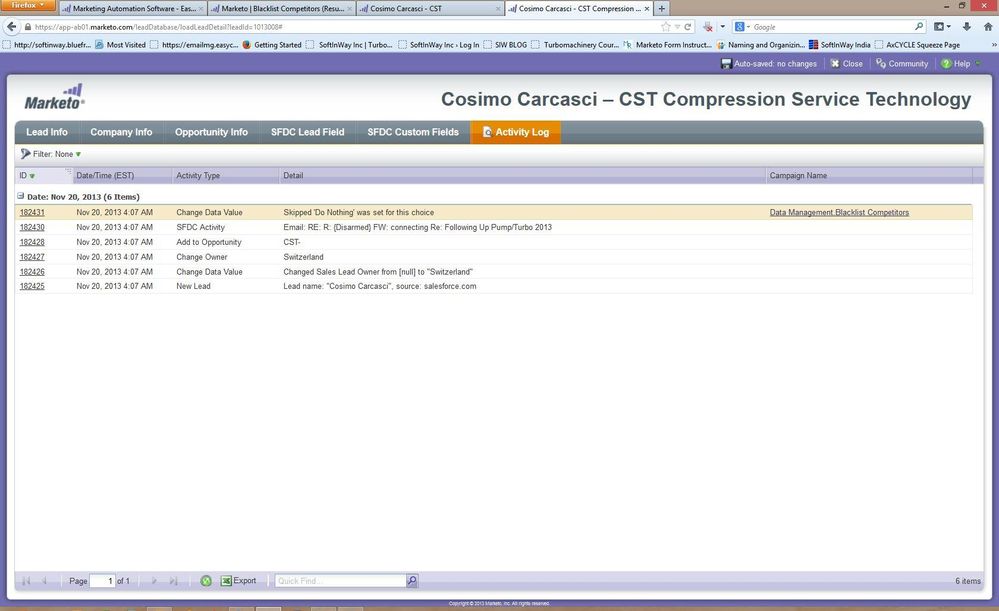Switch to the SFDC Custom Fields tab
Viewport: 999px width, 611px height.
[x=413, y=132]
